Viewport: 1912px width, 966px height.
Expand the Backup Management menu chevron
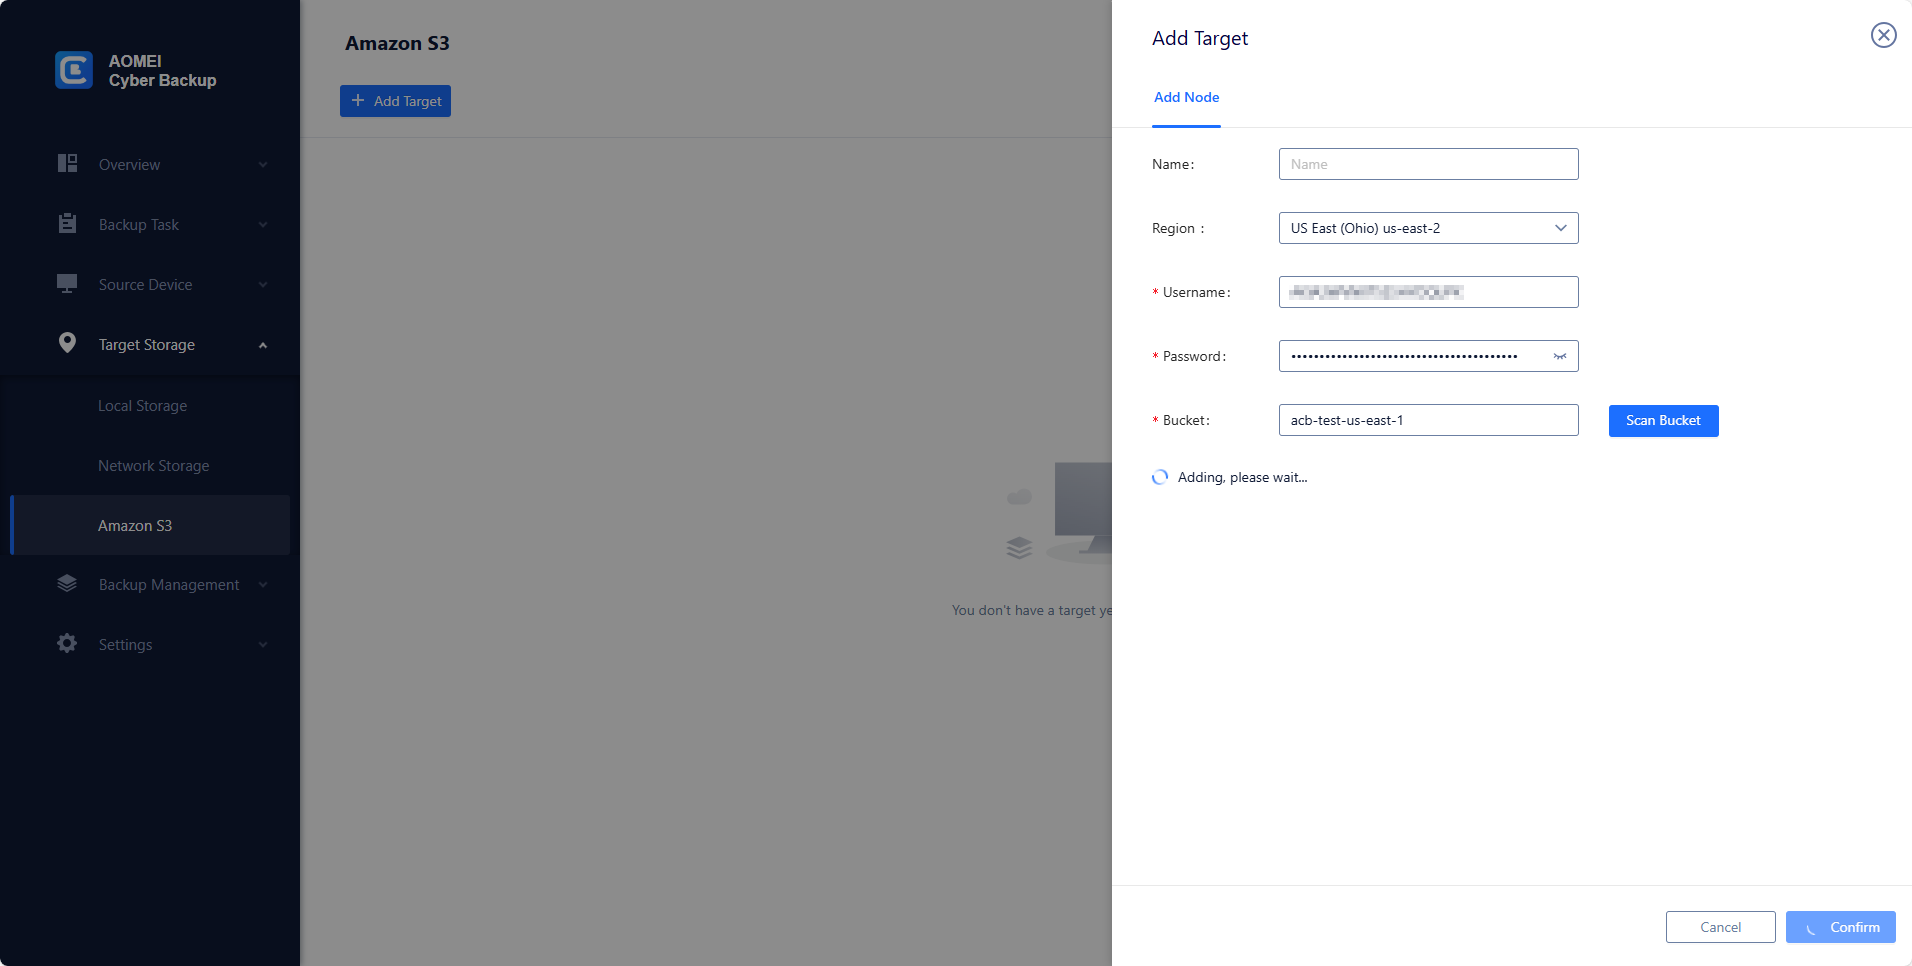pyautogui.click(x=263, y=585)
